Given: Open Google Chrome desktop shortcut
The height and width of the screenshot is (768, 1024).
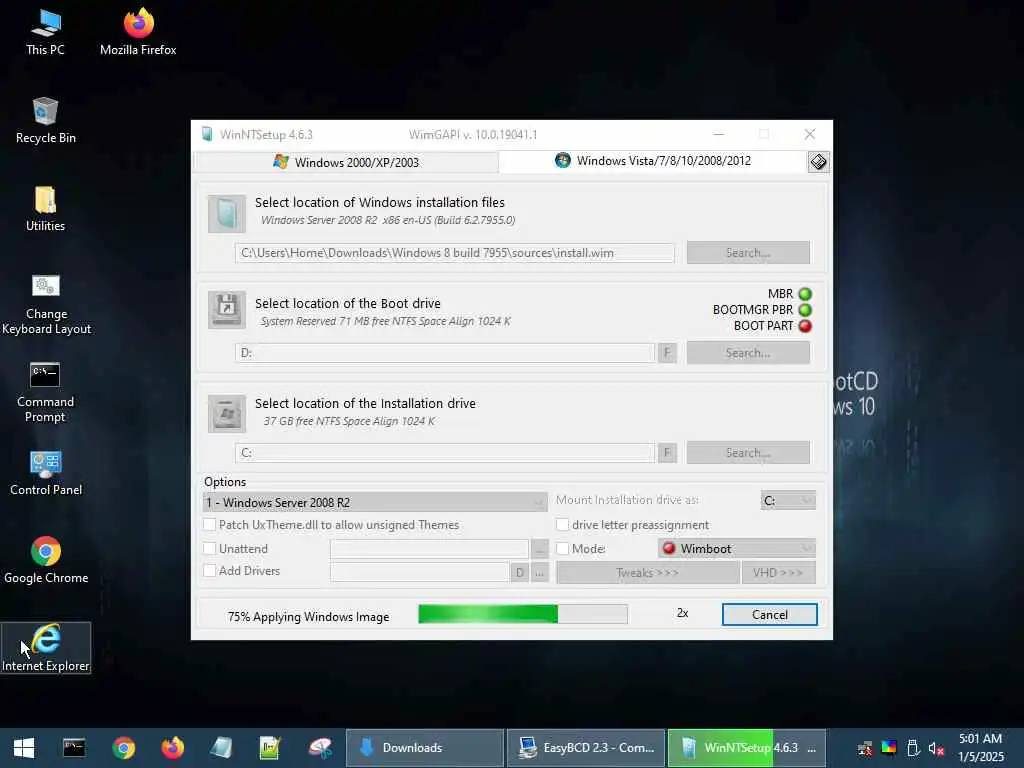Looking at the screenshot, I should 46,560.
